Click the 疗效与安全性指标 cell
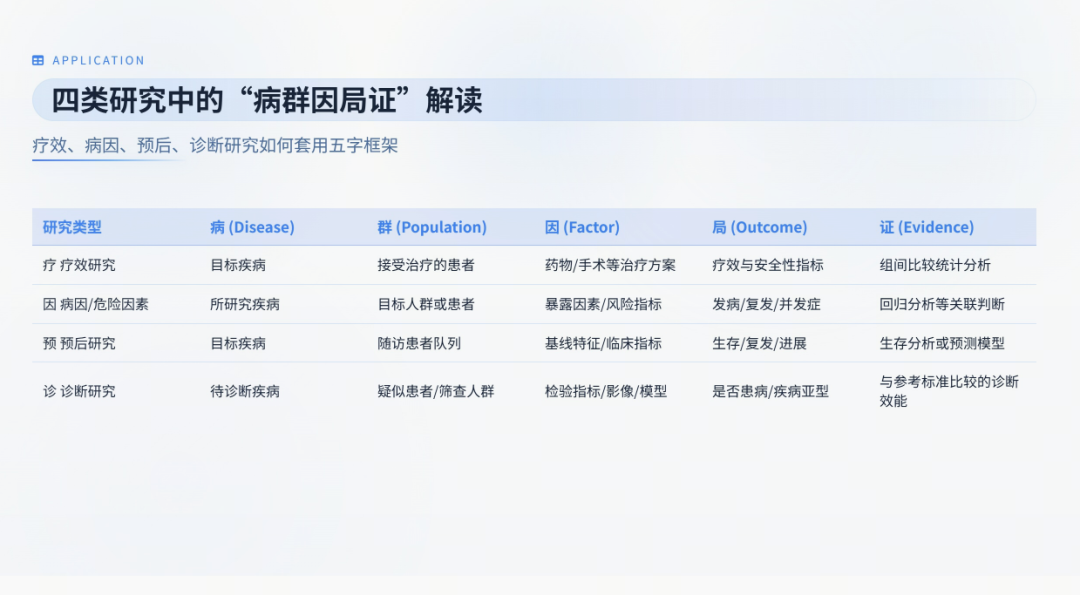The width and height of the screenshot is (1080, 595). pyautogui.click(x=768, y=265)
